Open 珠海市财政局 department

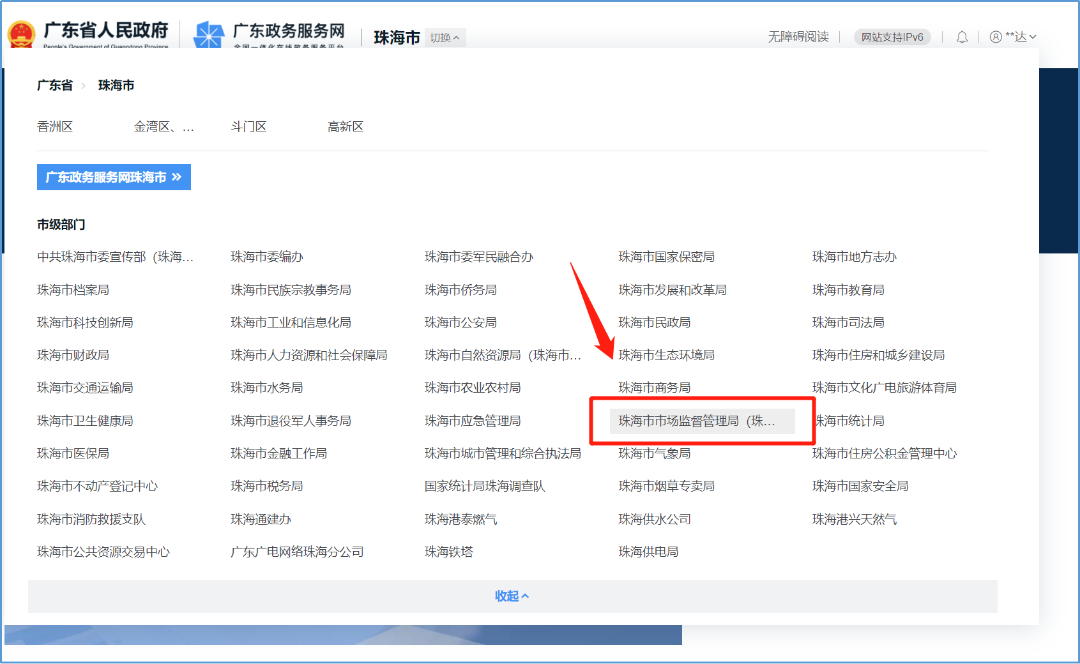click(73, 355)
